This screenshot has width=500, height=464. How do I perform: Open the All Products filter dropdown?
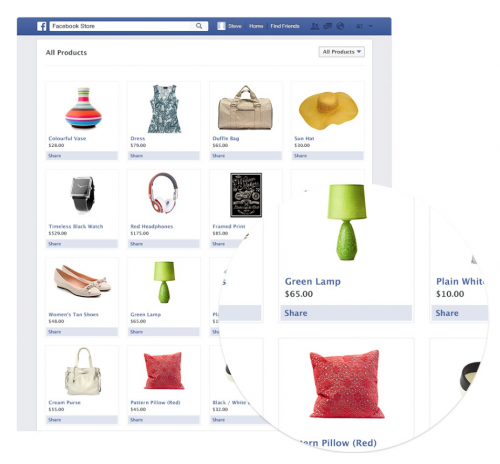tap(342, 52)
